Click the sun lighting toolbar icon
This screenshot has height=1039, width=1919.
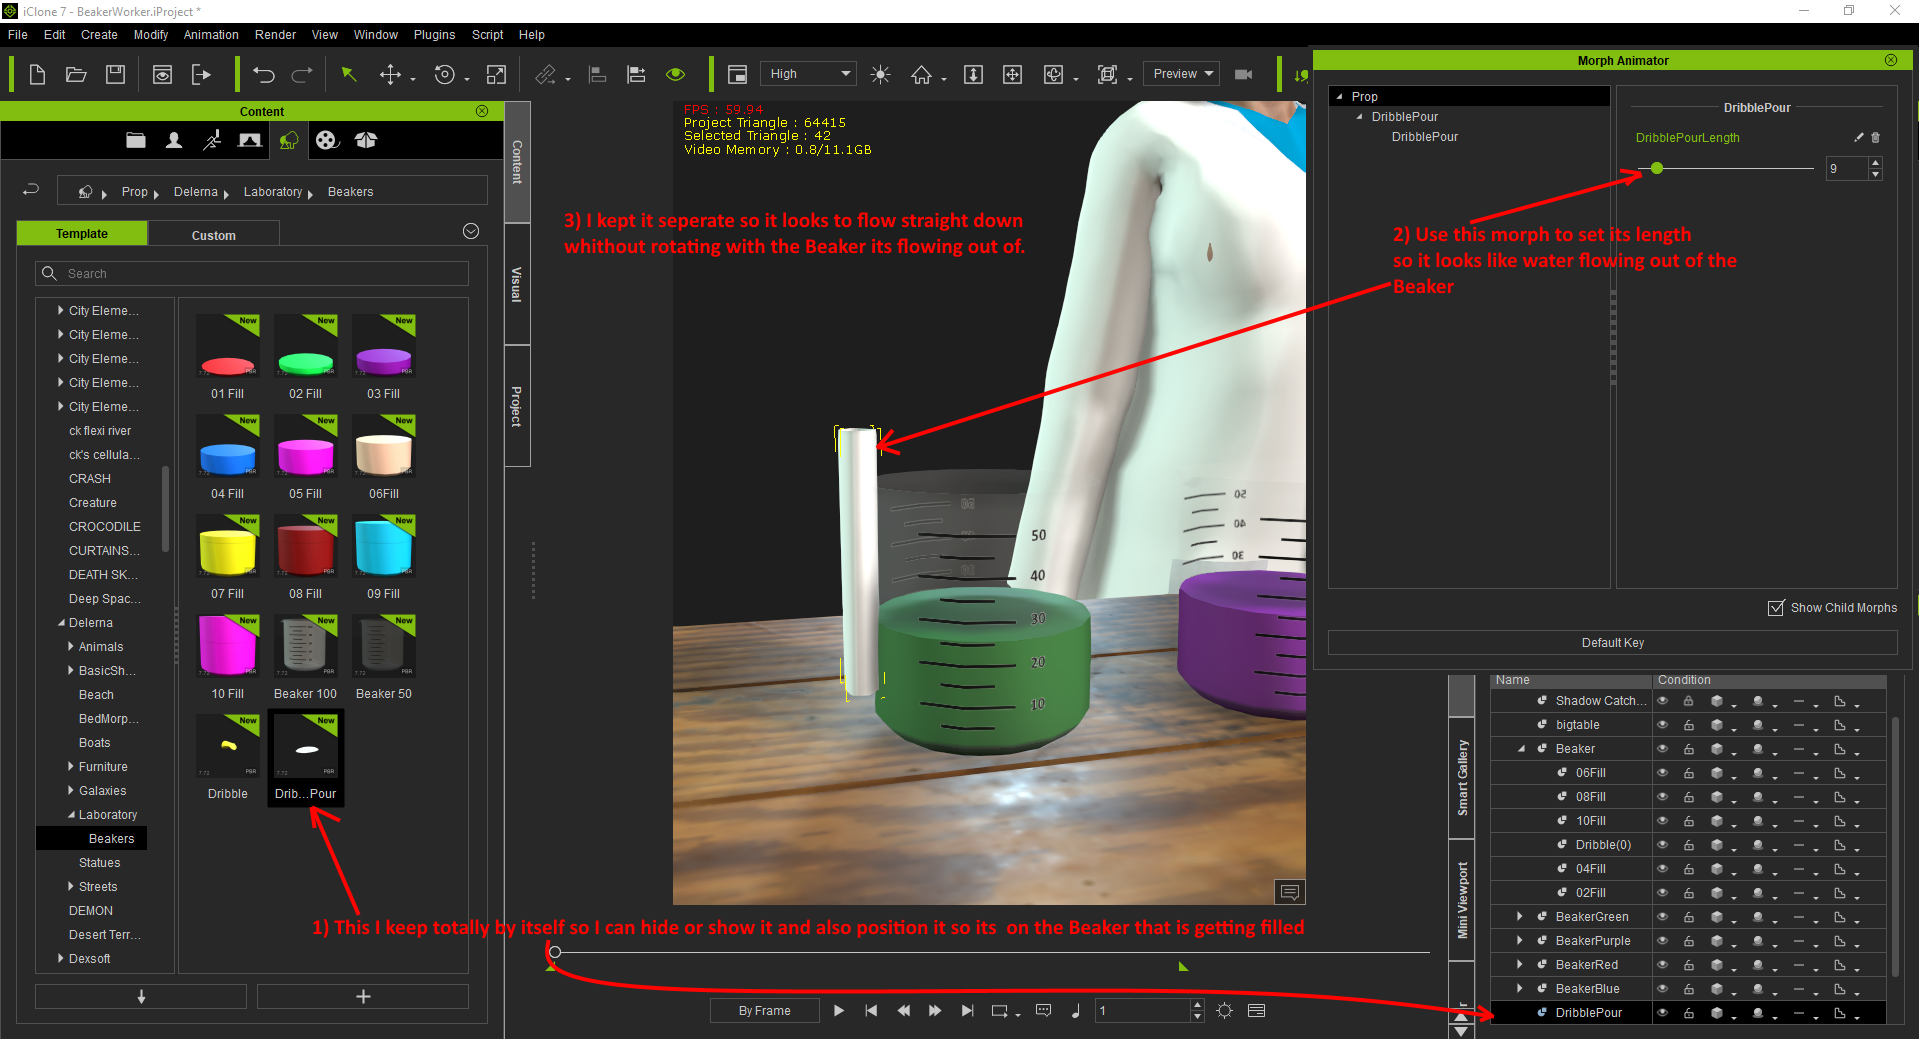(880, 74)
